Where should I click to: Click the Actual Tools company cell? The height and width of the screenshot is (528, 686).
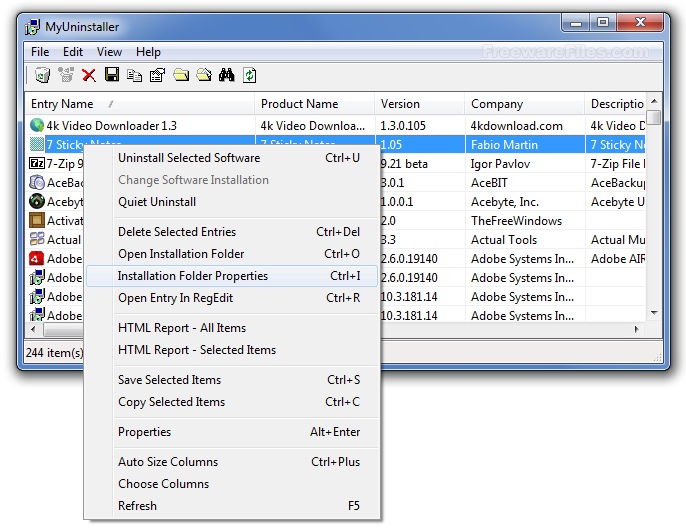tap(525, 240)
